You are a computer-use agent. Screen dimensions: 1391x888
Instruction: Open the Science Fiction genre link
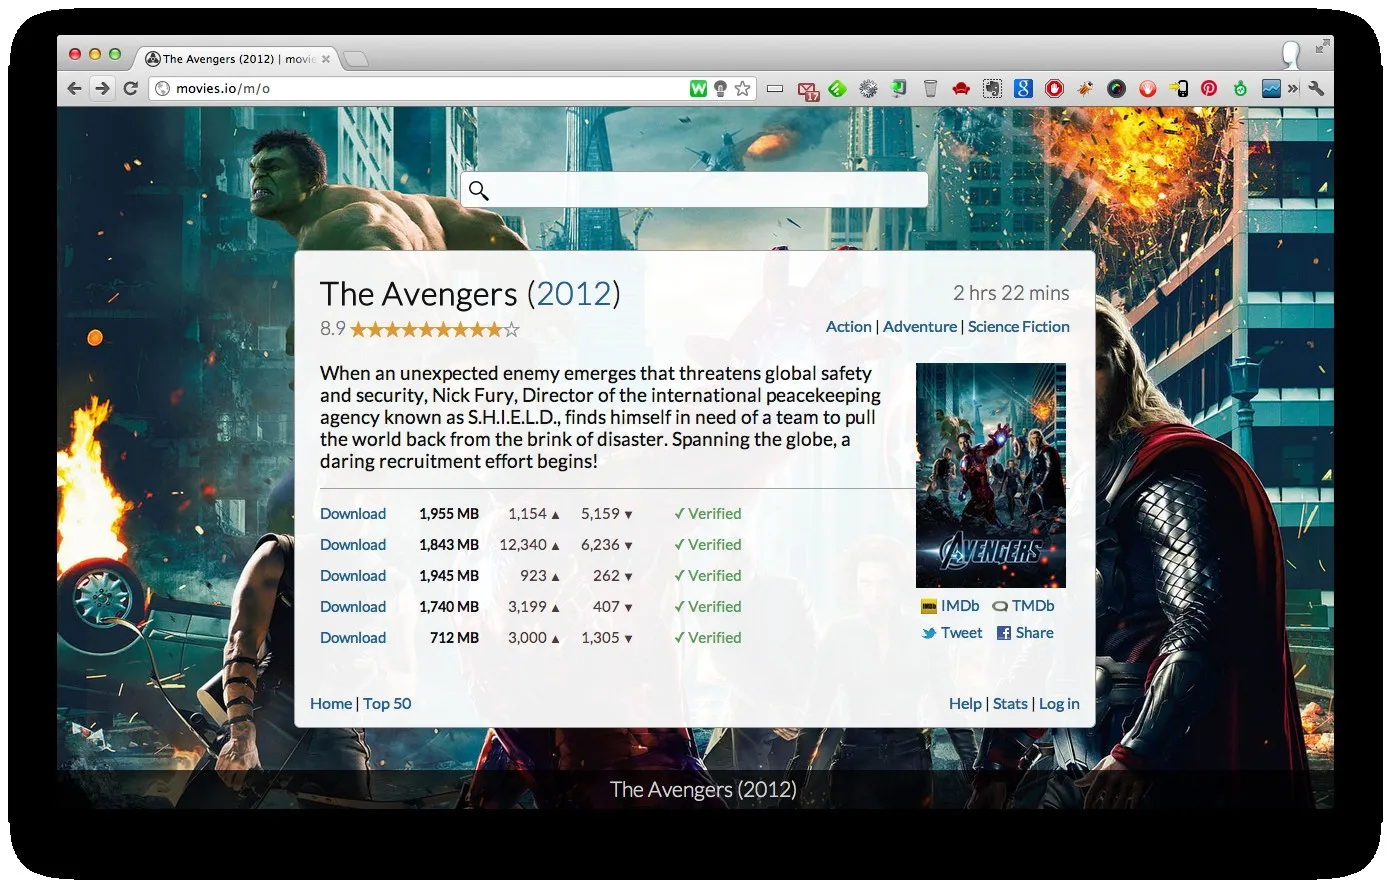click(1018, 327)
